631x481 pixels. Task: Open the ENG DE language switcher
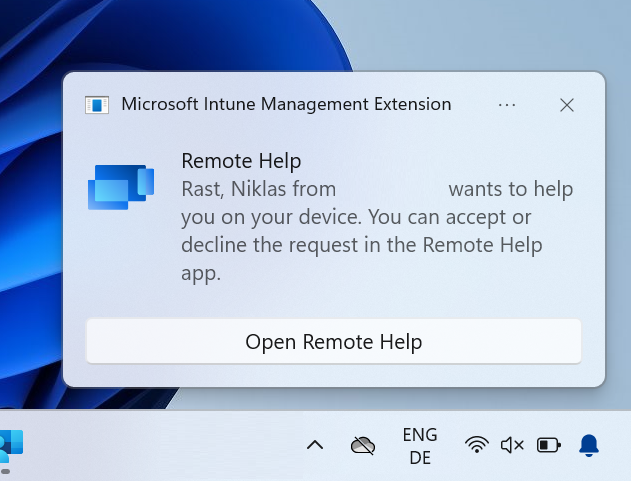coord(419,446)
